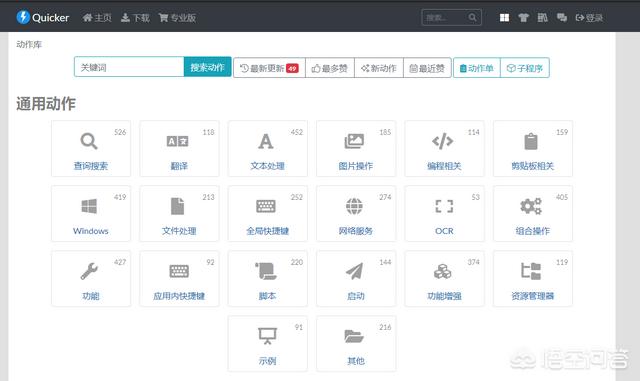Click the grid icon in top bar
The image size is (640, 381).
pos(504,18)
